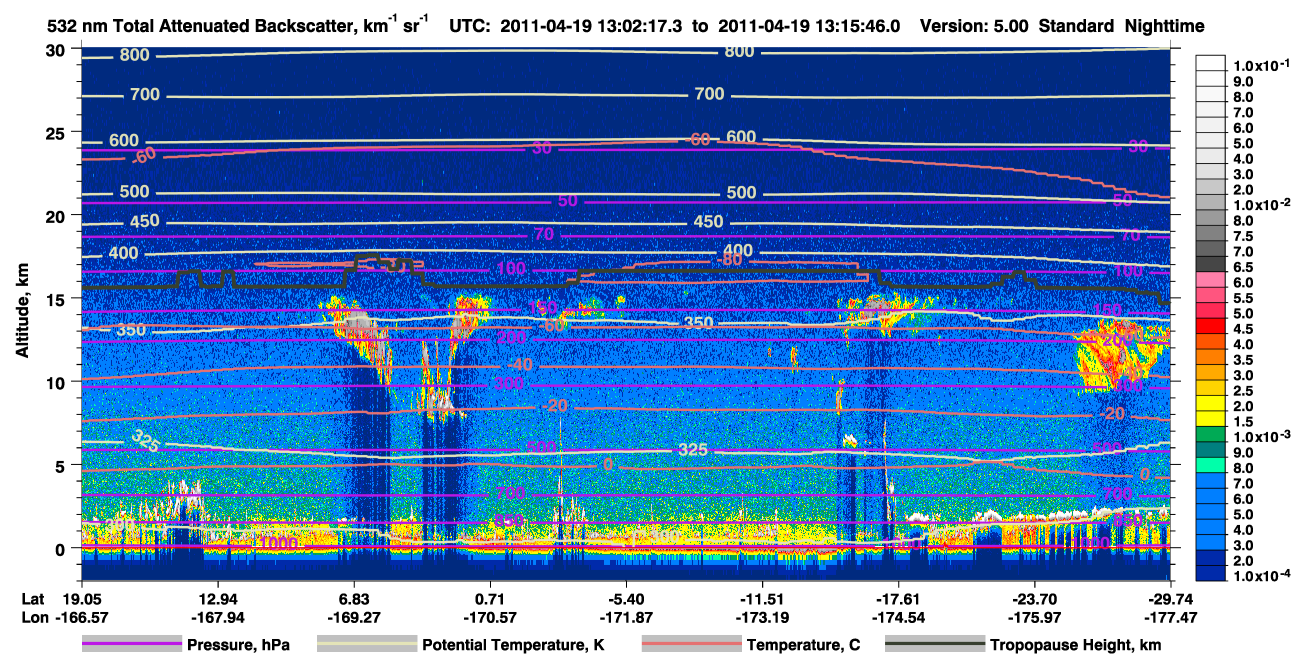Click the colorbar label 1.0x10-1
1300x667 pixels.
coord(1262,65)
